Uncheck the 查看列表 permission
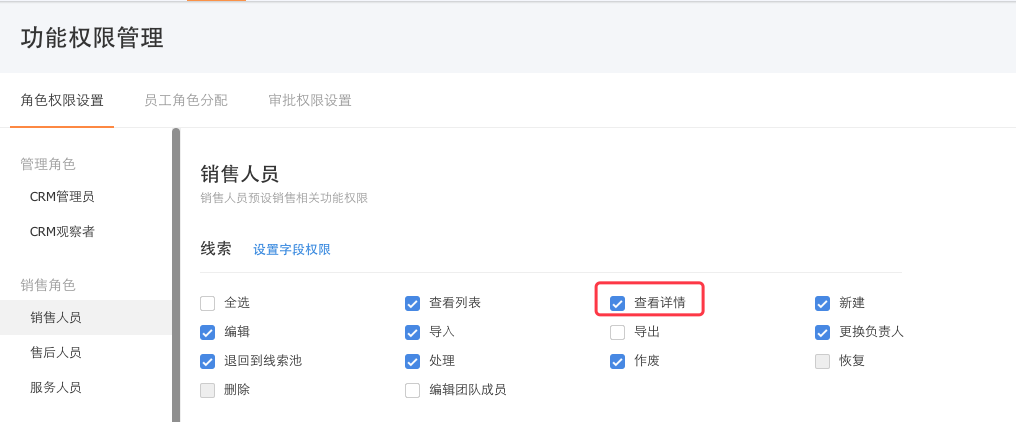This screenshot has width=1016, height=422. click(x=412, y=303)
